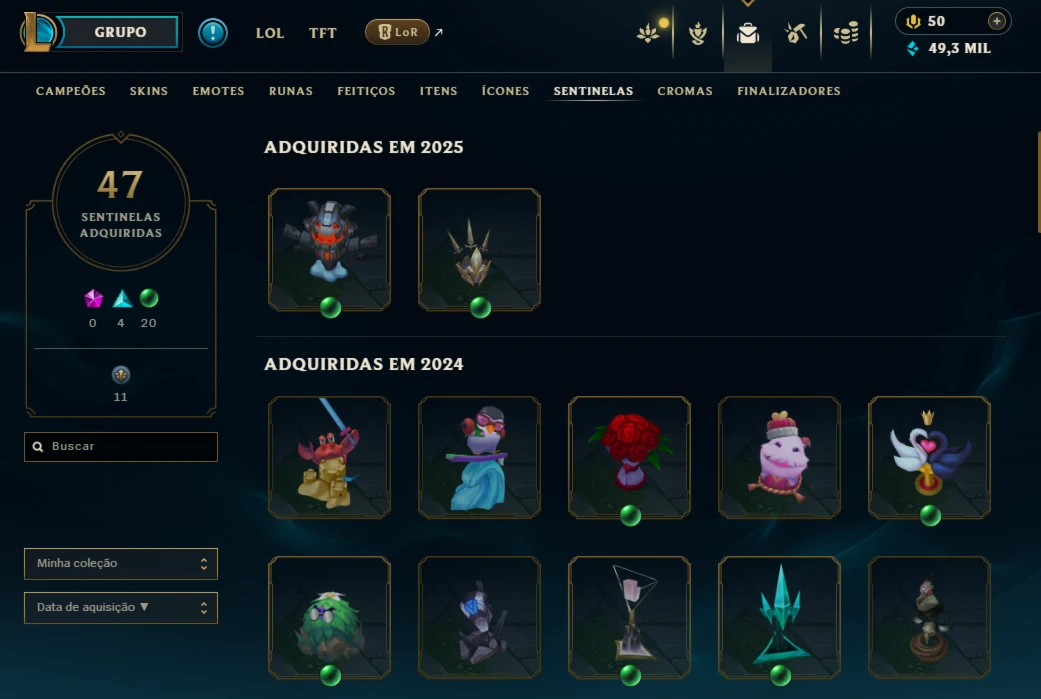Screen dimensions: 1041x699
Task: Open the Store coins icon
Action: pyautogui.click(x=846, y=33)
